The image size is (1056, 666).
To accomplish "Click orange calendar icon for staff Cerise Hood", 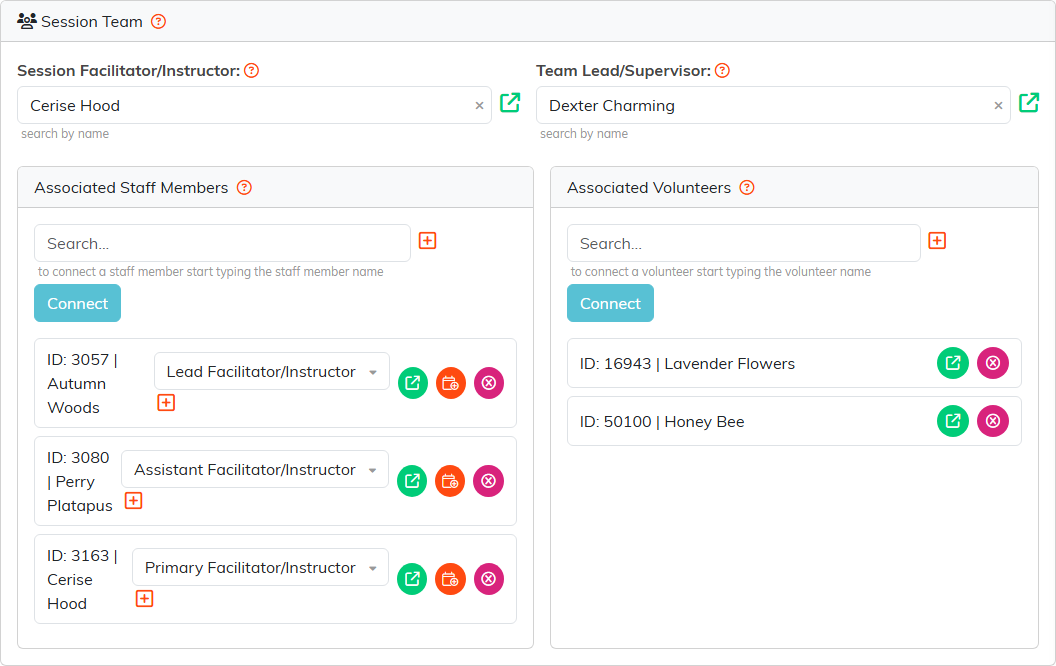I will pyautogui.click(x=450, y=579).
